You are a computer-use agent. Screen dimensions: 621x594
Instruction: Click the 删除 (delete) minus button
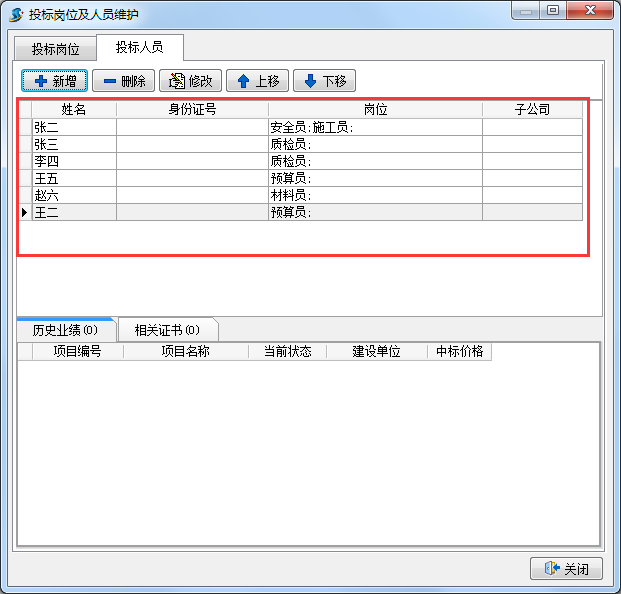point(124,81)
